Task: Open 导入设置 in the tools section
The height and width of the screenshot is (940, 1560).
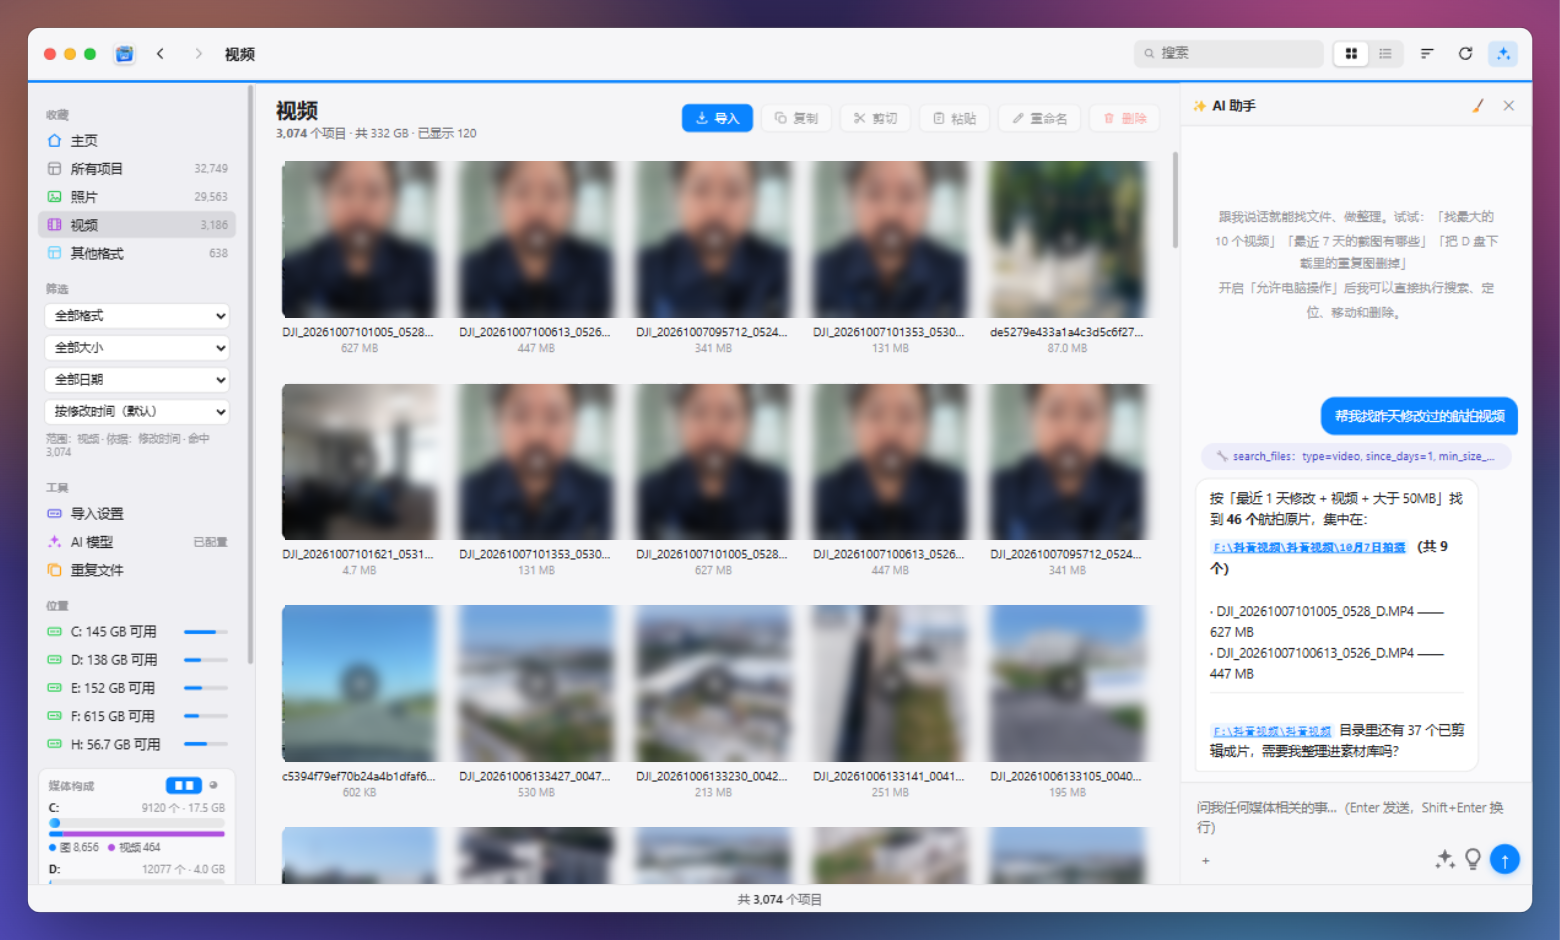Action: [x=137, y=514]
